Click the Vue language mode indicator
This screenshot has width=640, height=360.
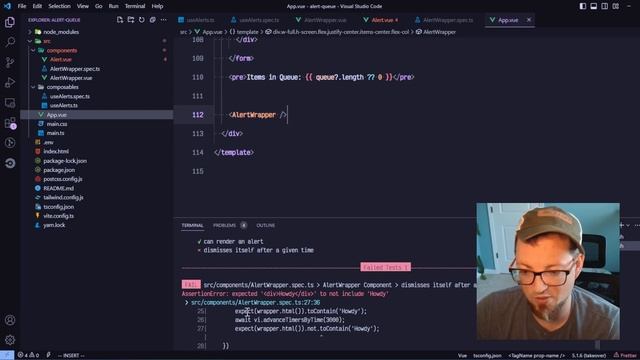462,356
